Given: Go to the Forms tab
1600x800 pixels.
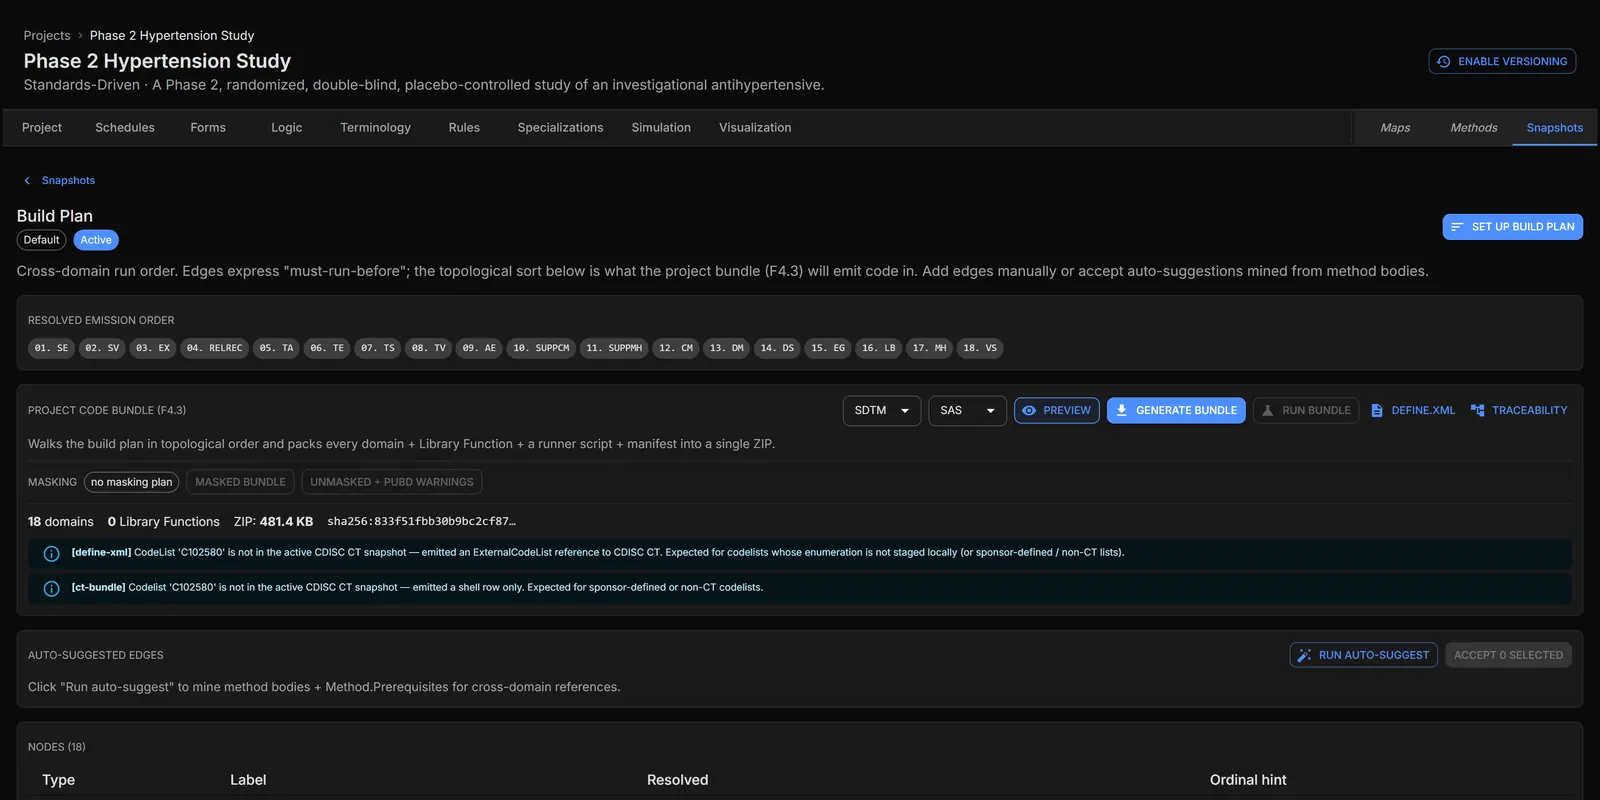Looking at the screenshot, I should tap(208, 128).
